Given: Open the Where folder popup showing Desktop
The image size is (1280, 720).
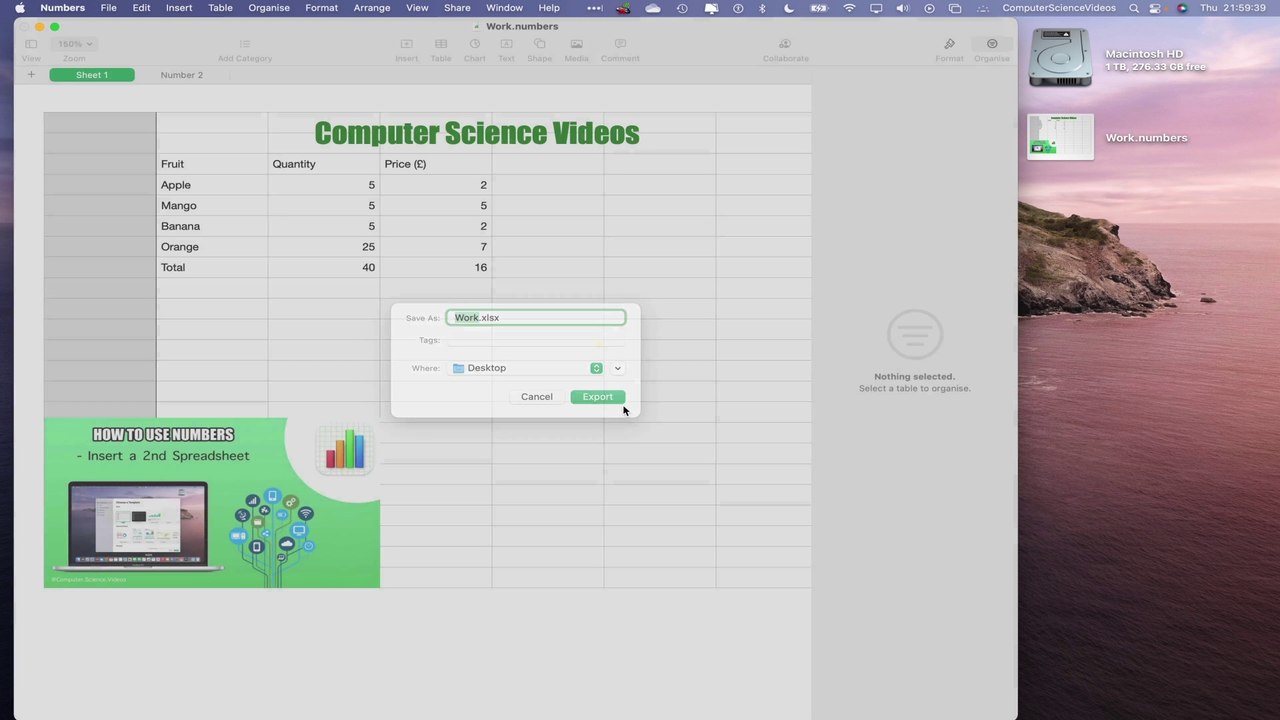Looking at the screenshot, I should coord(526,368).
